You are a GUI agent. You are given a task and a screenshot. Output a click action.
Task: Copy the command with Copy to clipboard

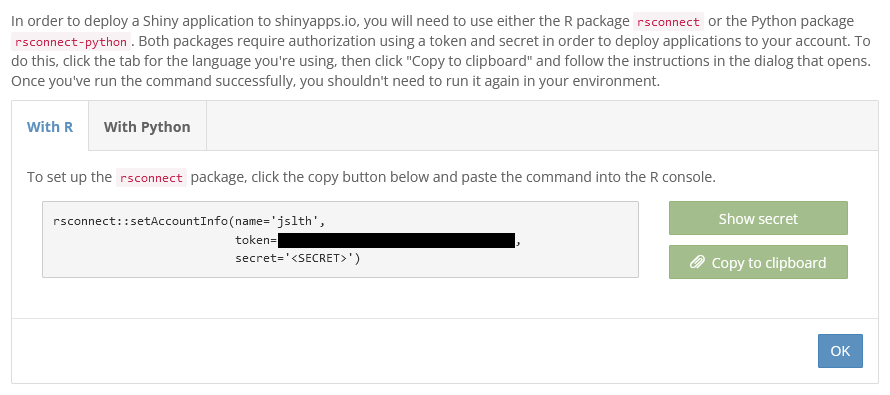pos(758,262)
